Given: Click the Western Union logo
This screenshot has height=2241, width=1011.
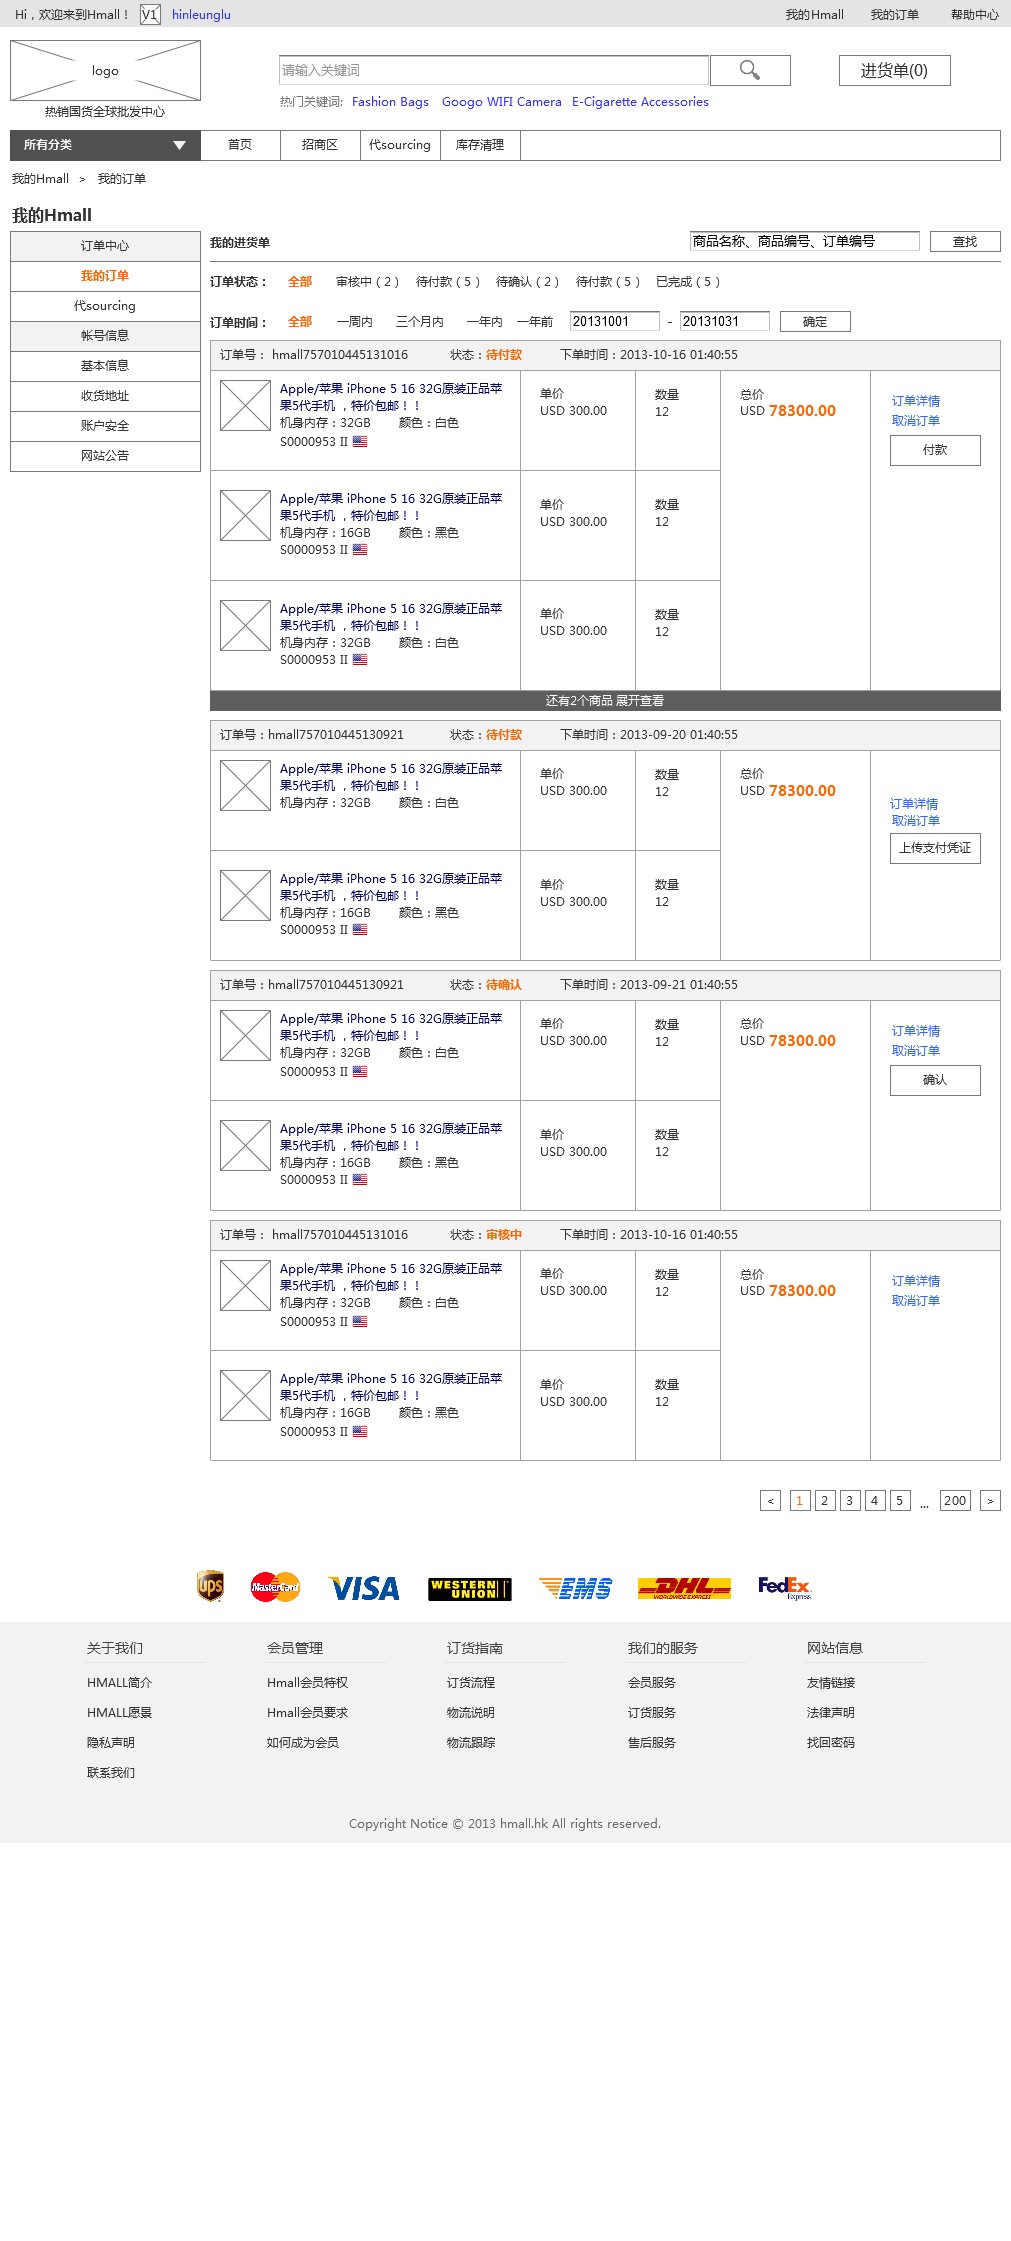Looking at the screenshot, I should tap(470, 1589).
